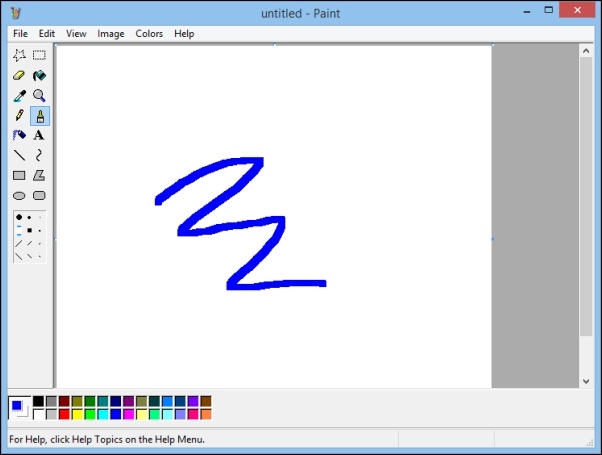Choose the light gray swatch in bottom row
Viewport: 602px width, 455px height.
click(51, 414)
